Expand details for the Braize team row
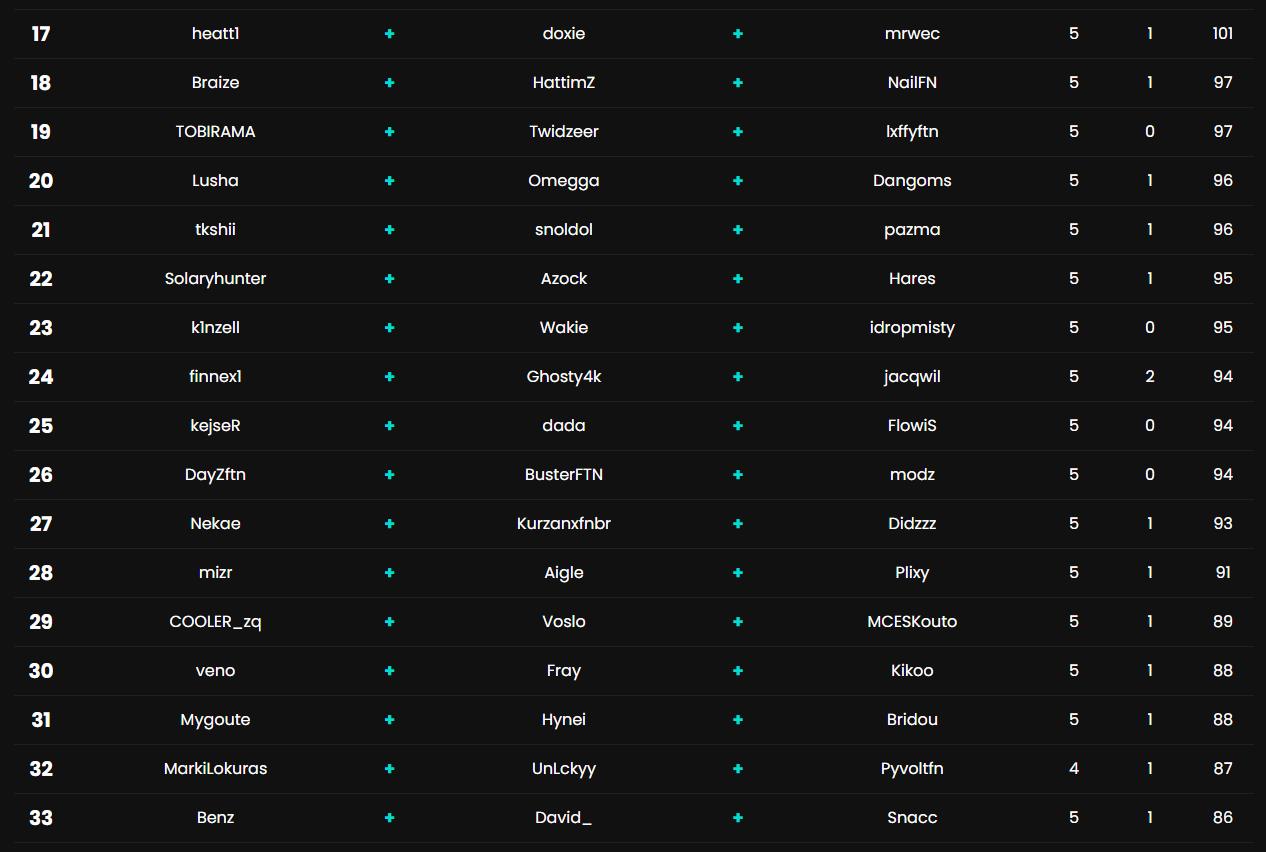 [x=389, y=82]
